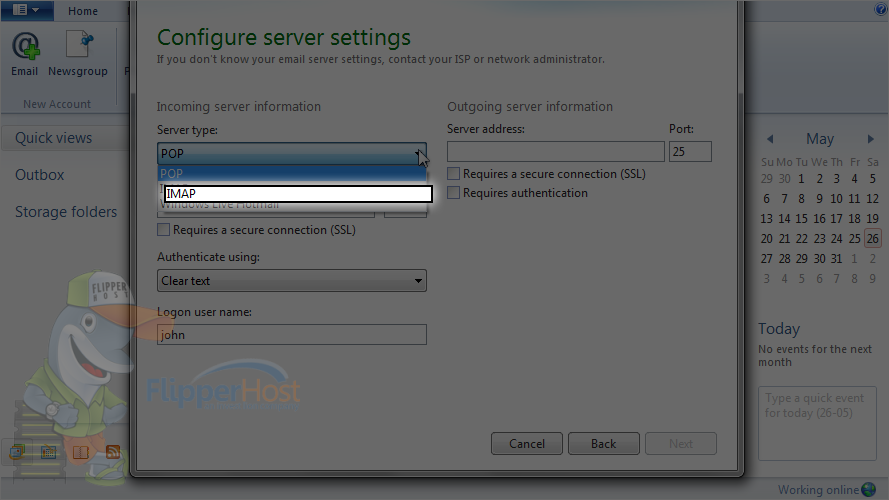The width and height of the screenshot is (889, 500).
Task: Select May 31 in the calendar
Action: (836, 259)
